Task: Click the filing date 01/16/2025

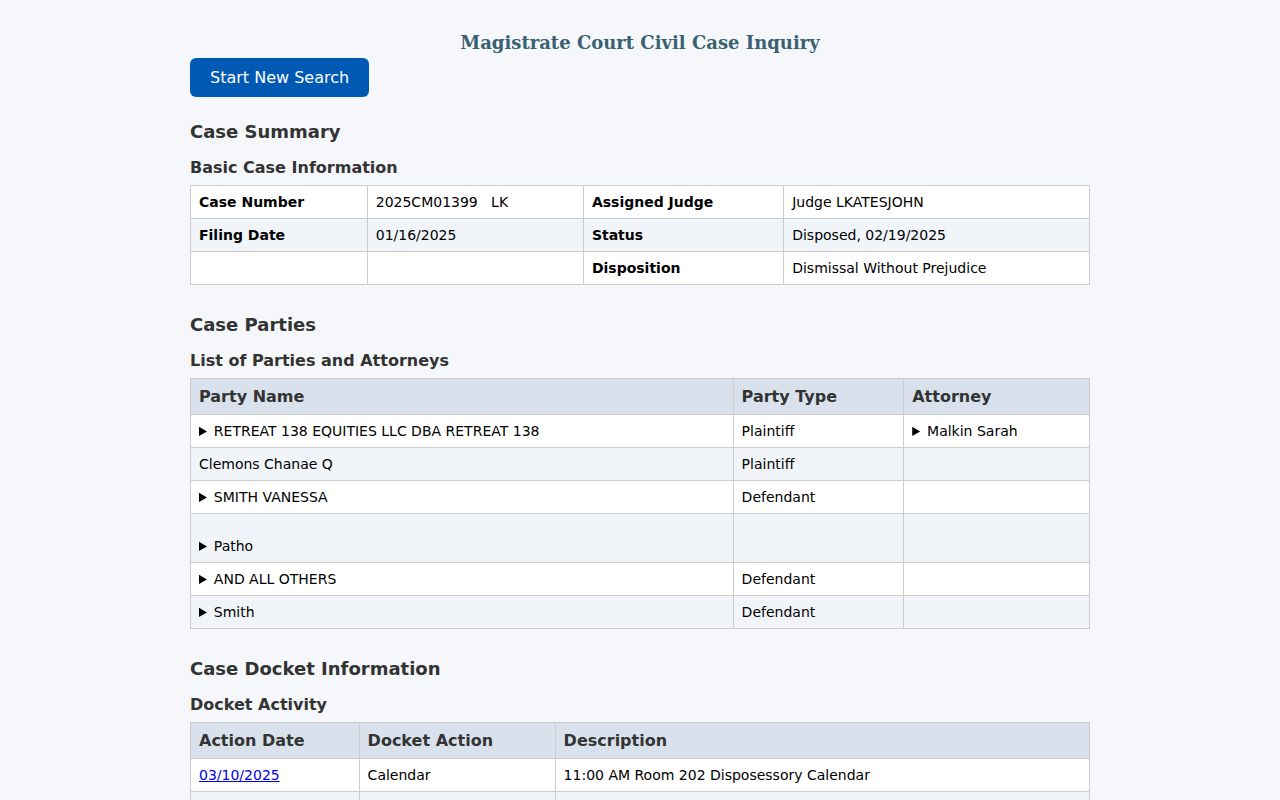Action: click(x=416, y=235)
